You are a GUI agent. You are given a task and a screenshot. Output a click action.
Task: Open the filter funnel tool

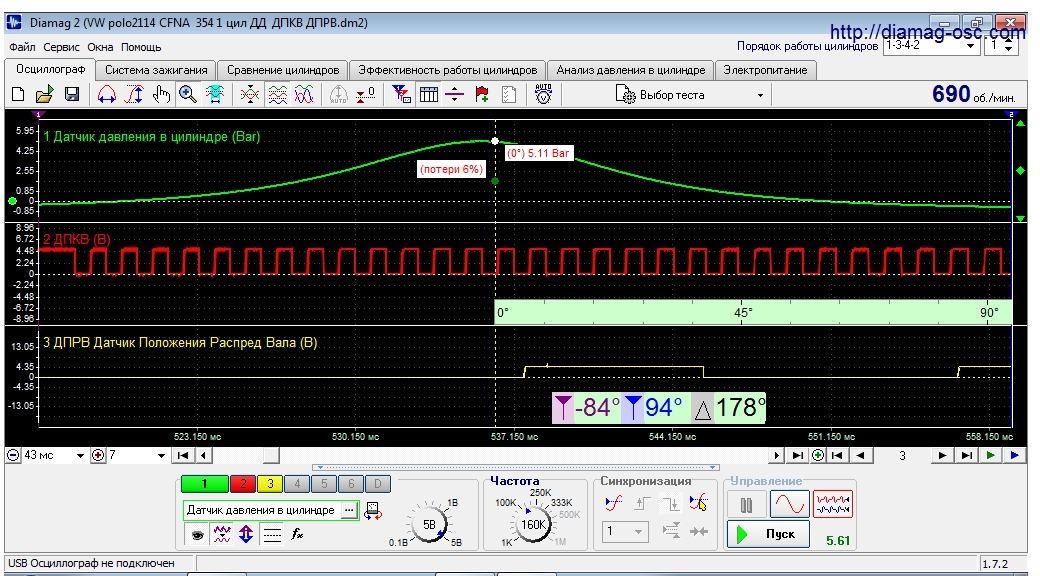point(401,94)
